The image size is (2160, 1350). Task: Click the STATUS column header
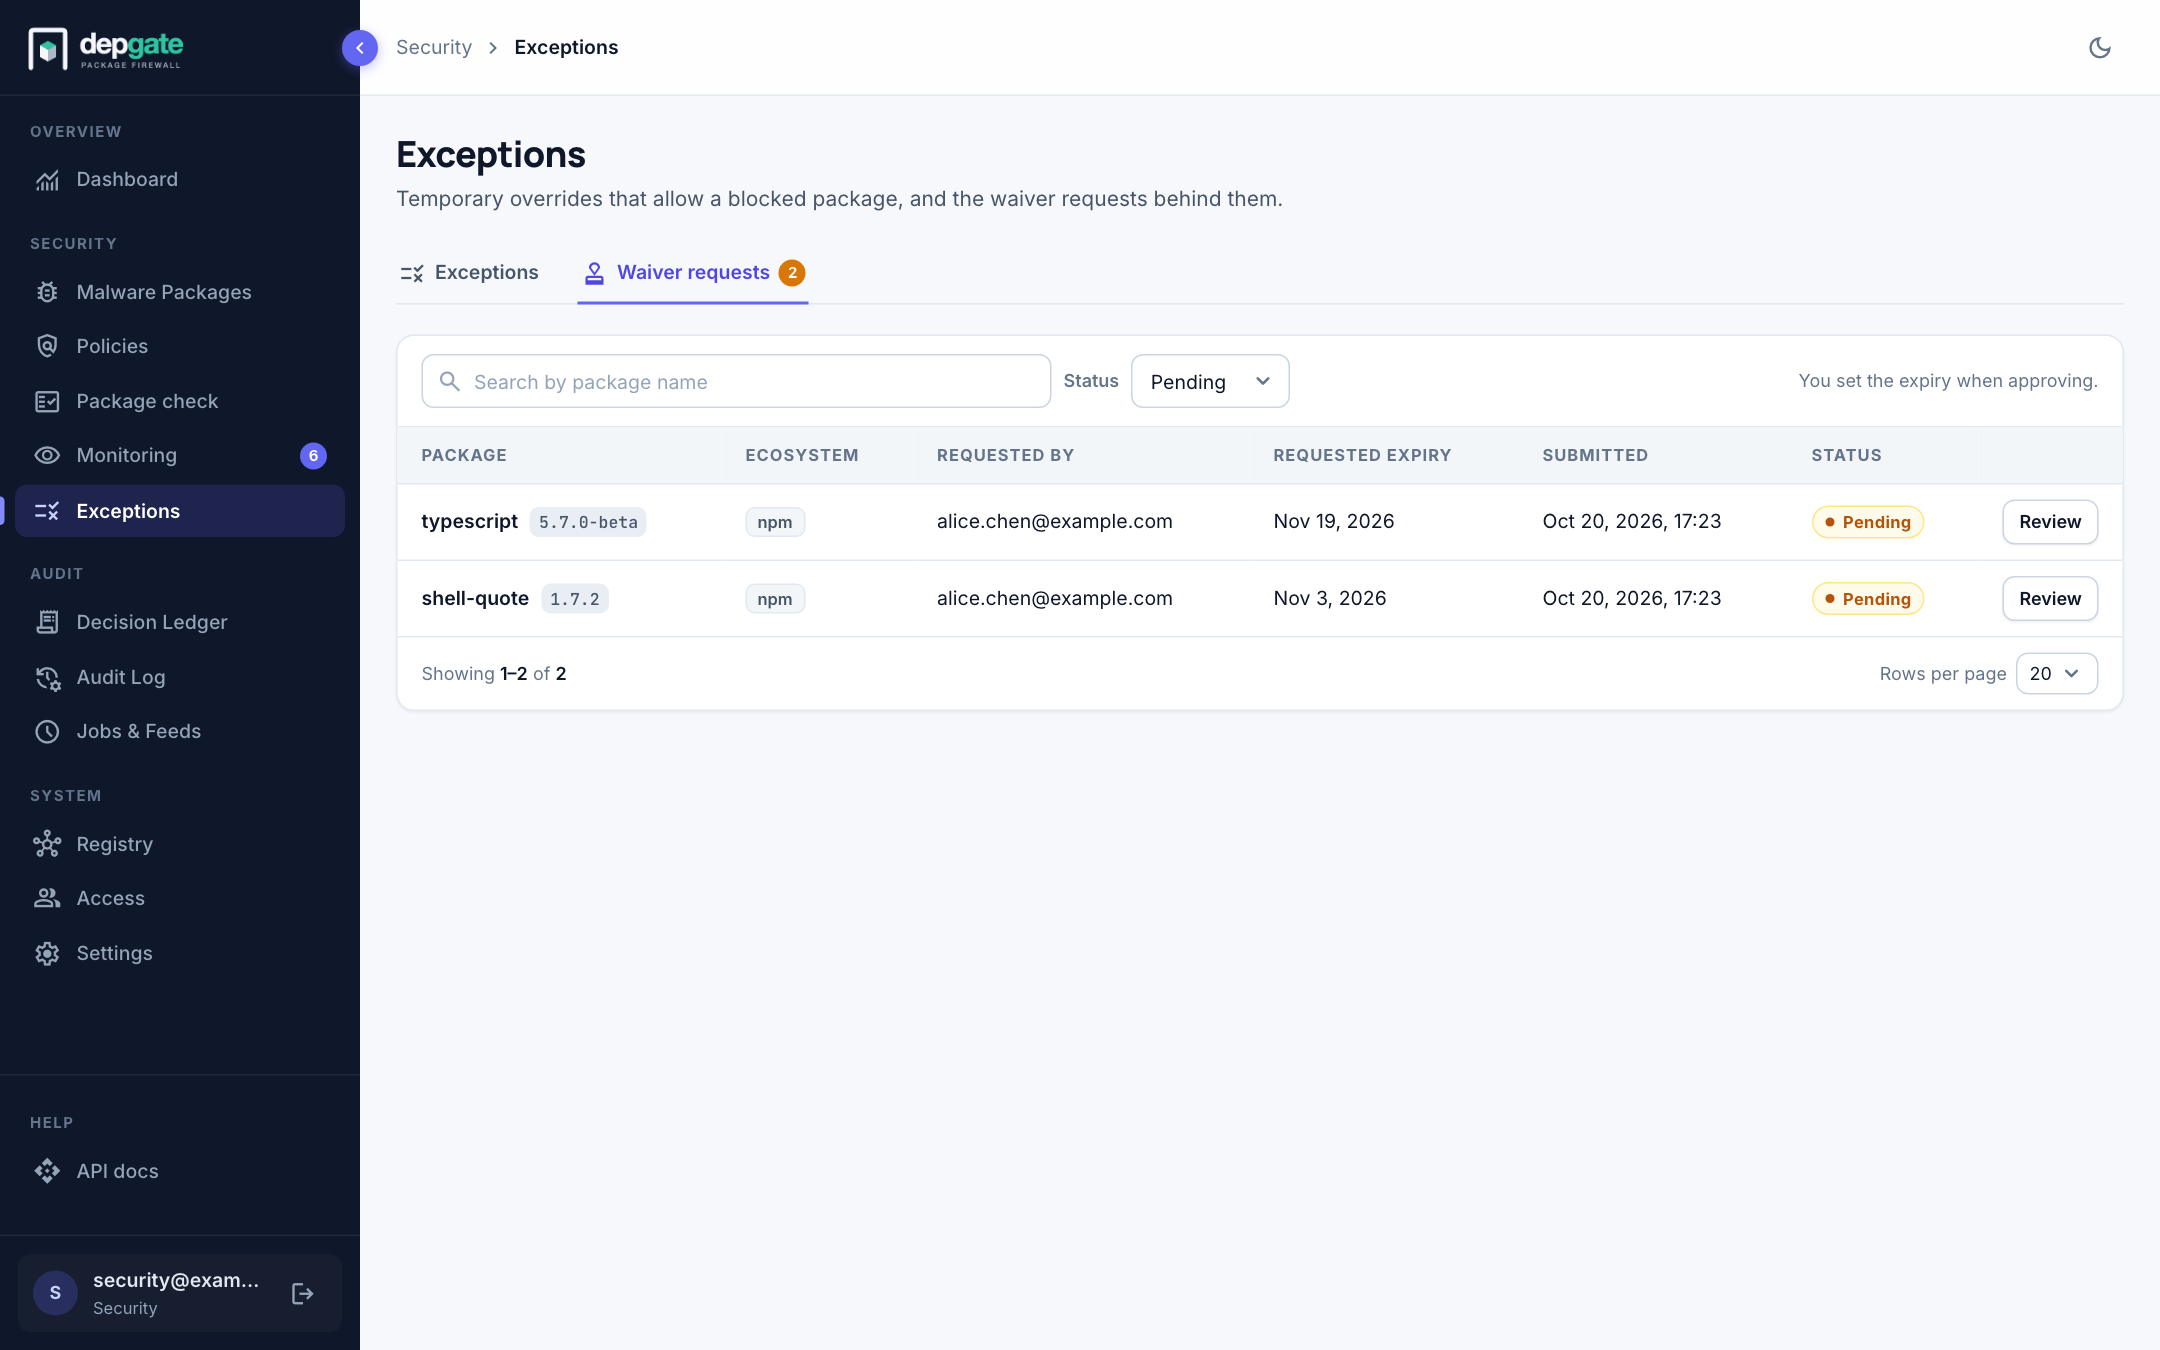(x=1846, y=455)
